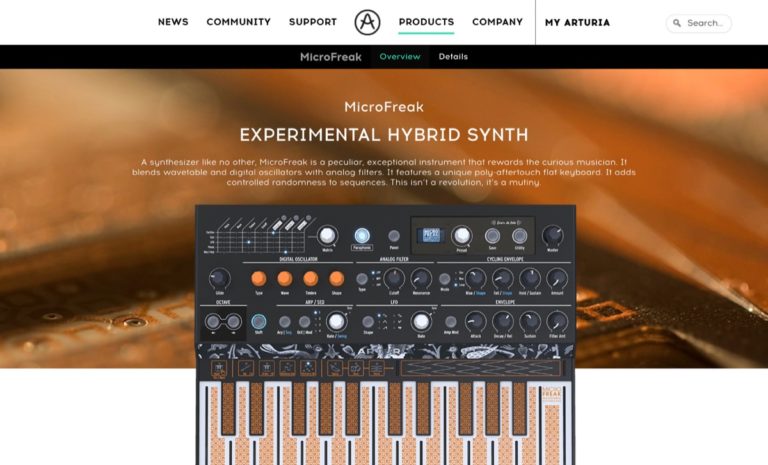This screenshot has width=768, height=465.
Task: Click the "MicroFreak" heading above the headline
Action: pyautogui.click(x=384, y=107)
